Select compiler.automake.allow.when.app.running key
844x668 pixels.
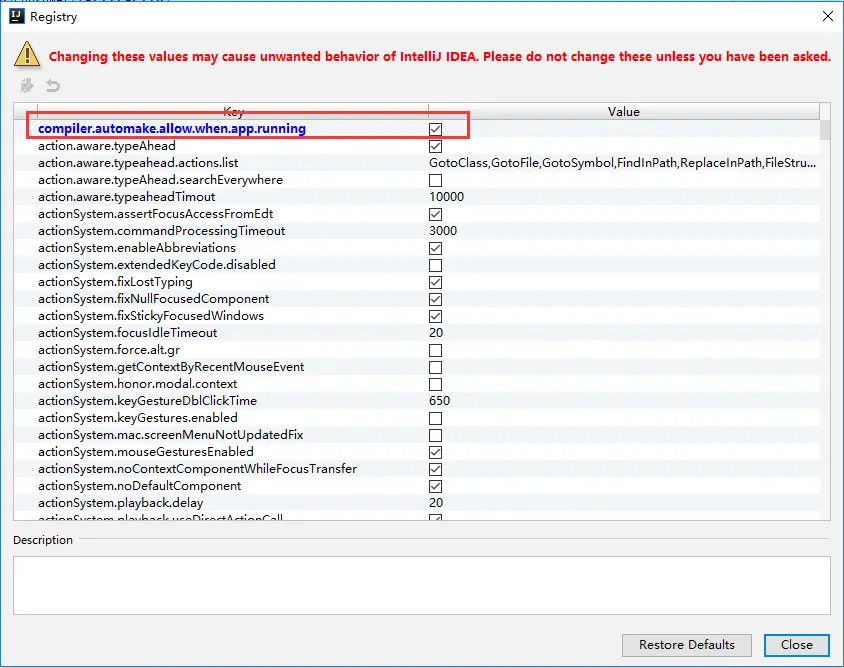172,129
